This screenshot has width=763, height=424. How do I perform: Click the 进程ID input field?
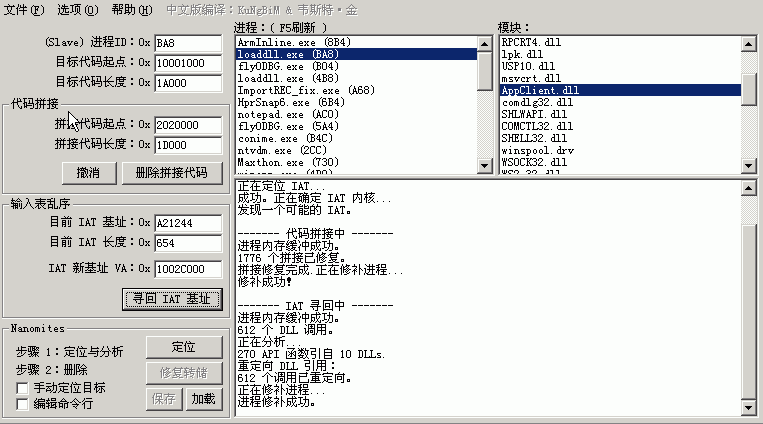point(188,43)
